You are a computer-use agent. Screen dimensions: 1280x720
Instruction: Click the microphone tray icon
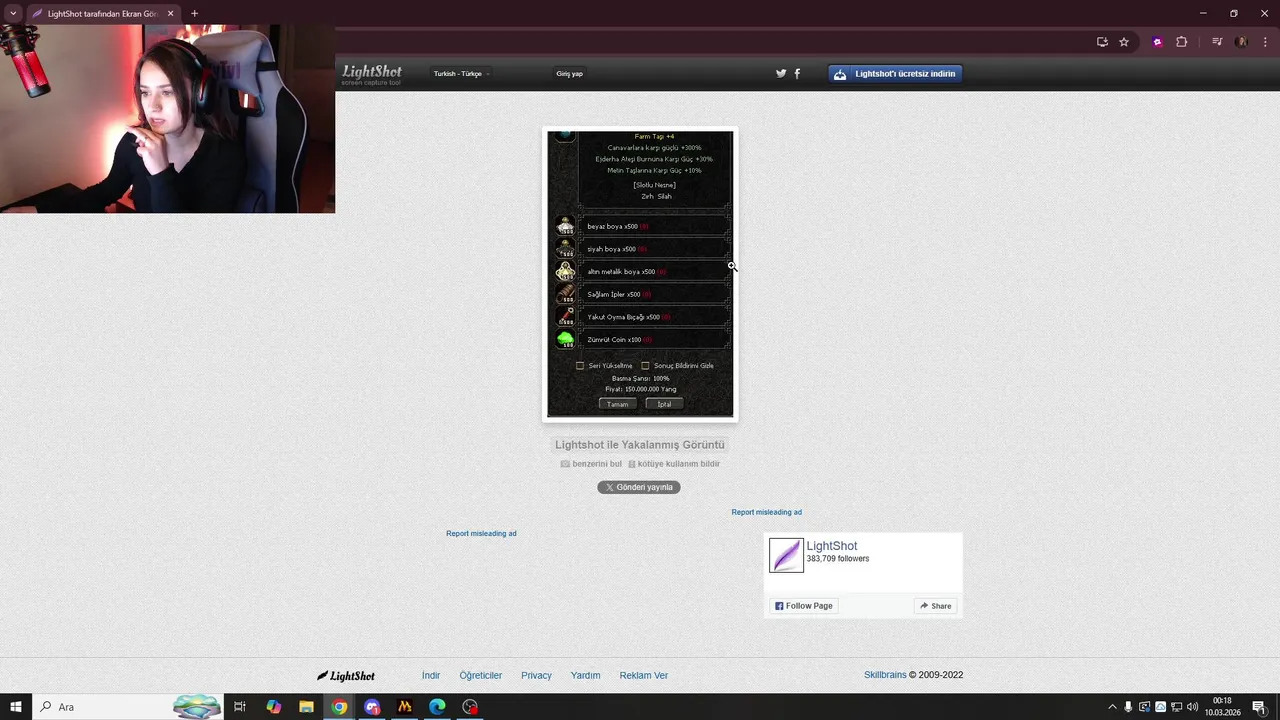click(1128, 707)
